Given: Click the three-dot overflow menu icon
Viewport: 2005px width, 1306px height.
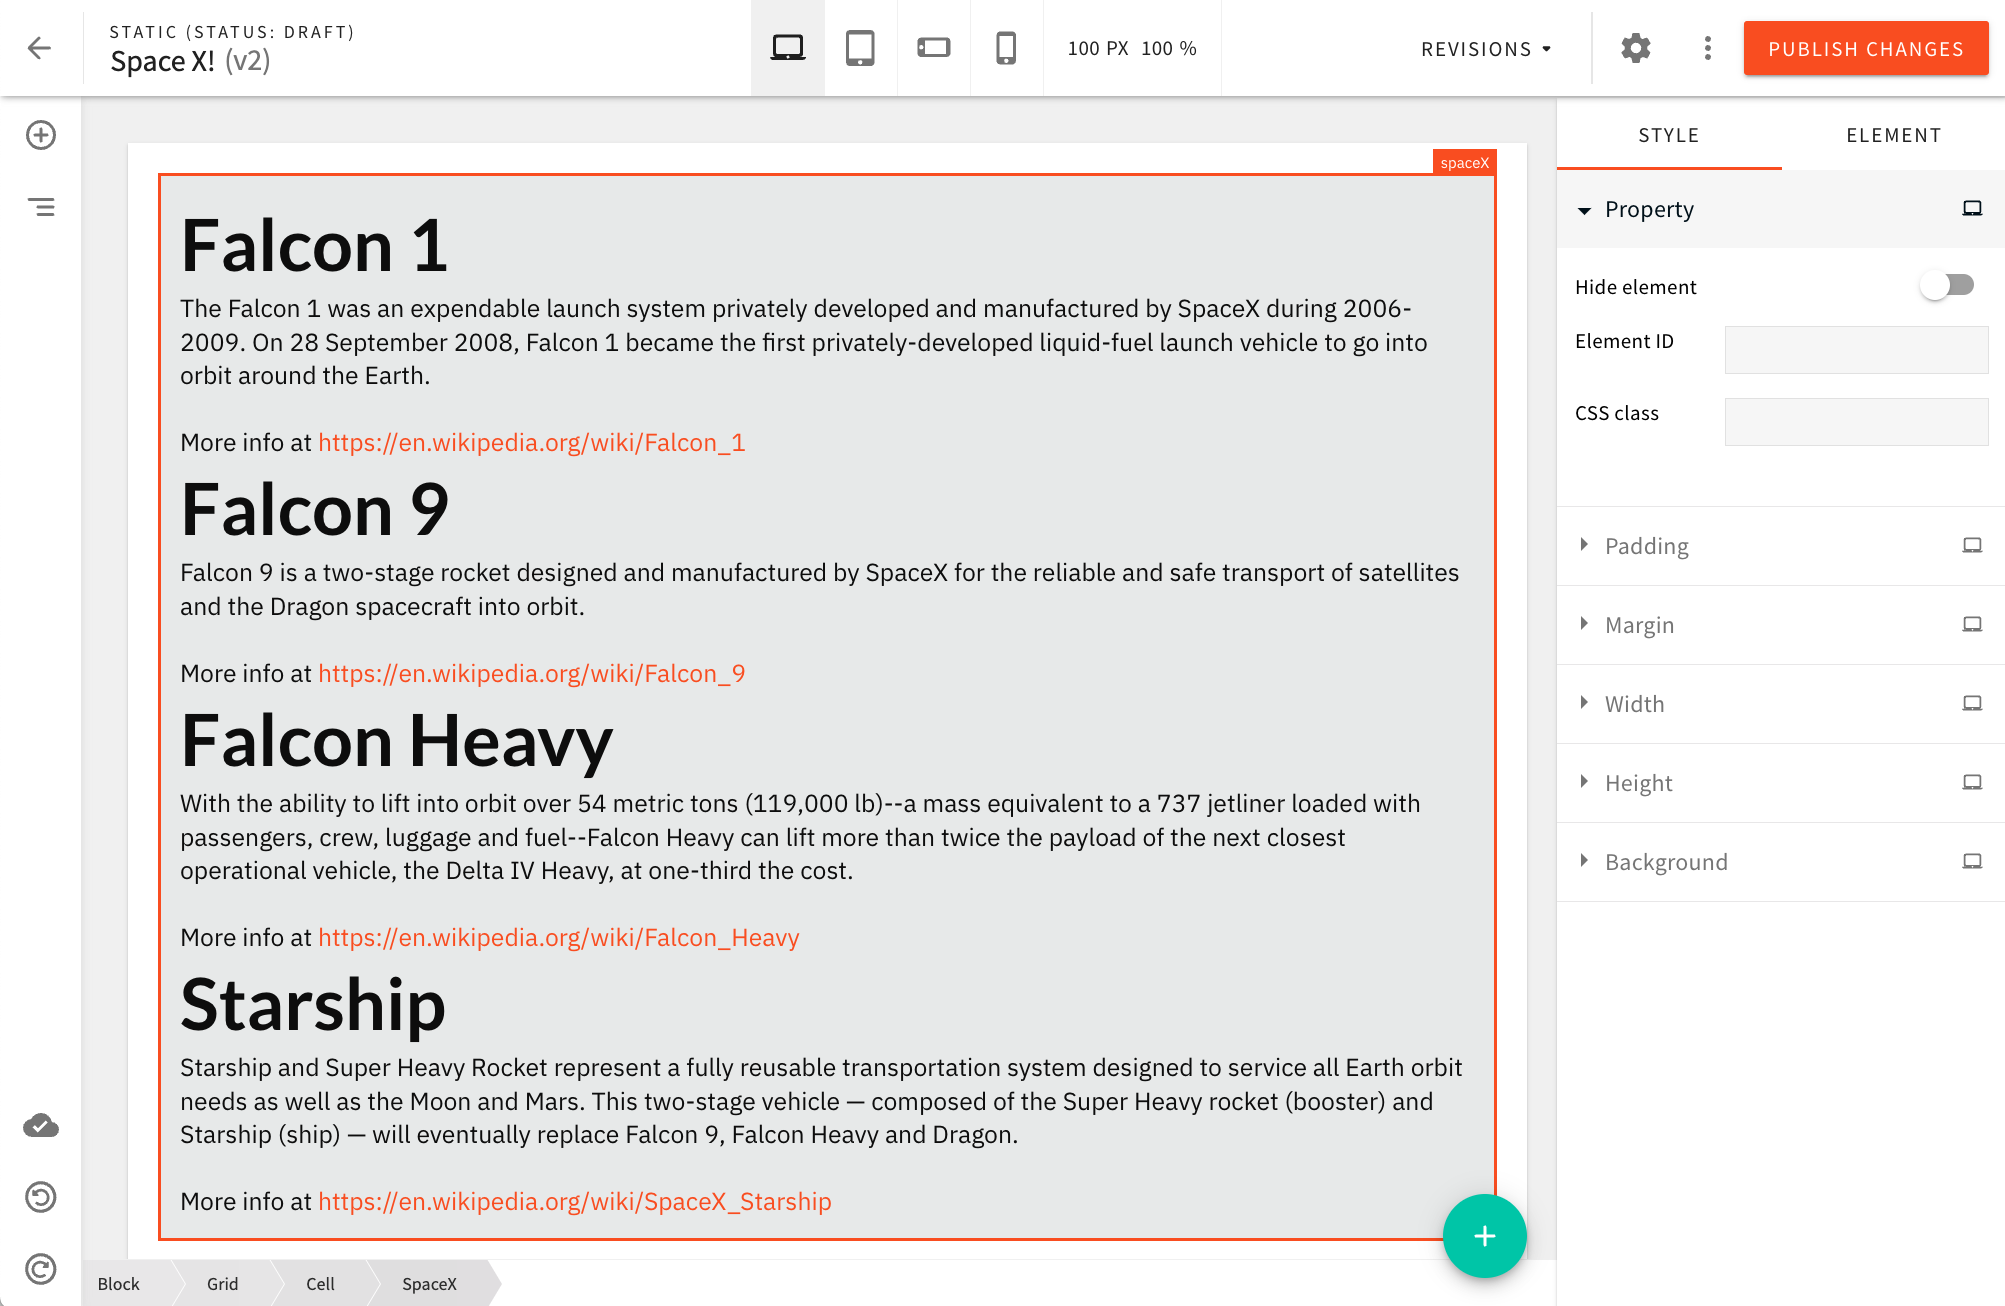Looking at the screenshot, I should (1707, 48).
